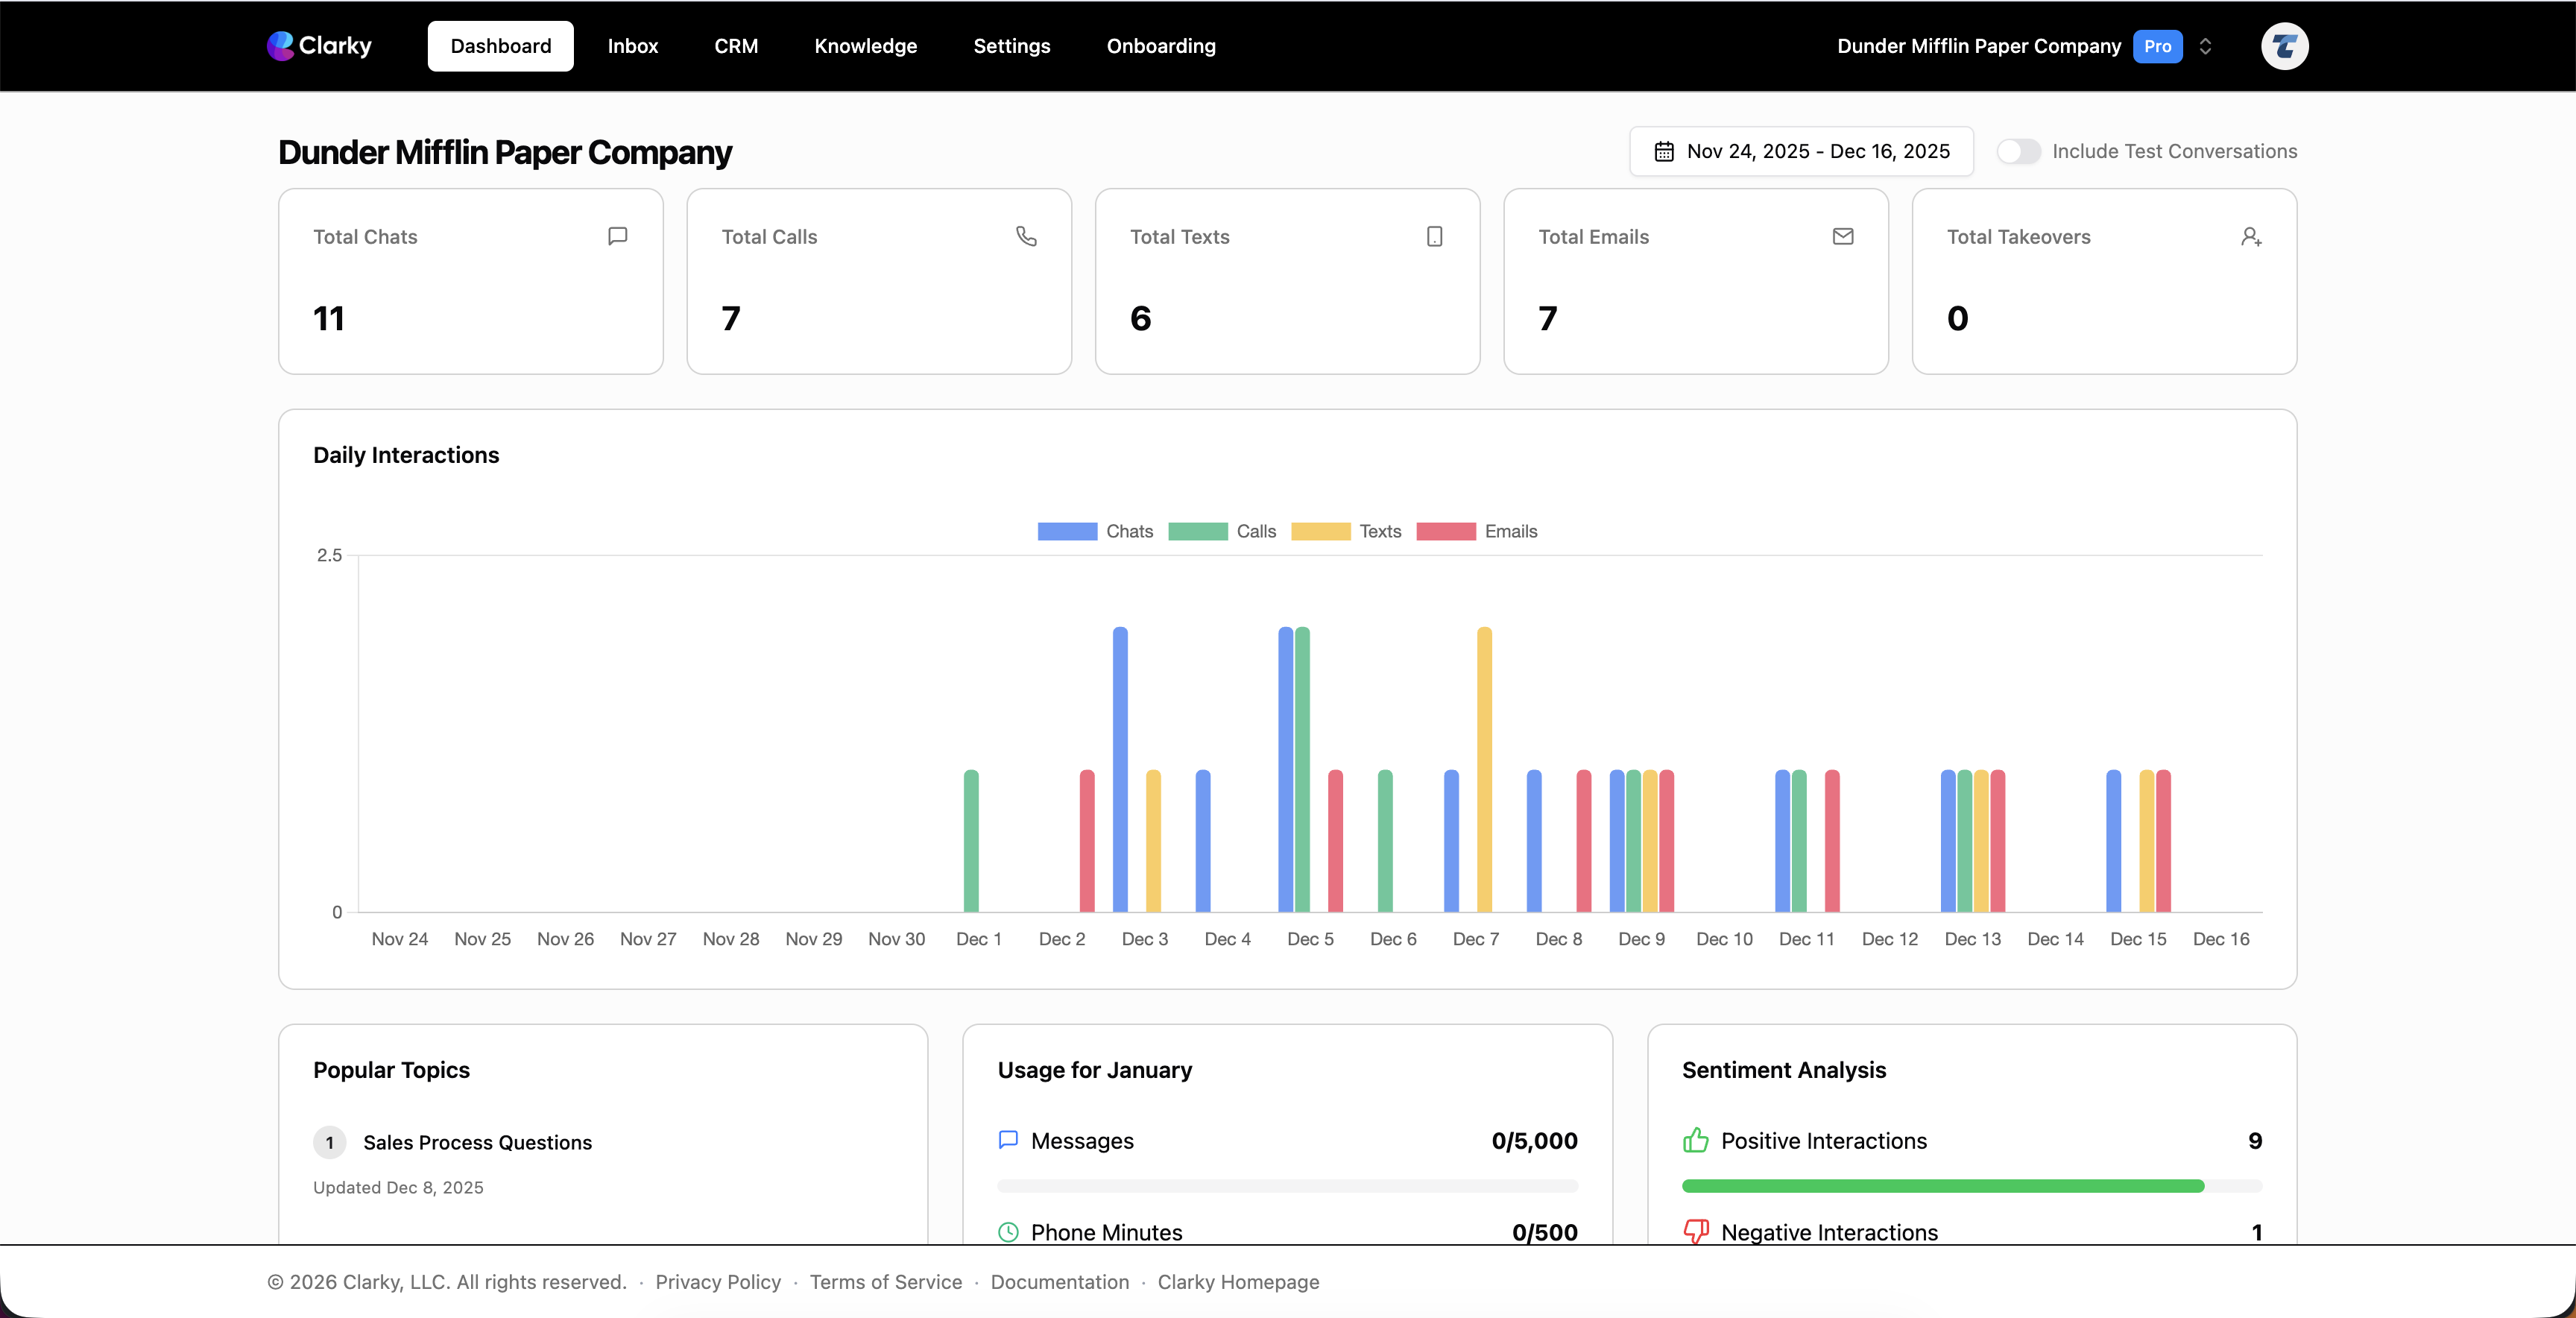The height and width of the screenshot is (1318, 2576).
Task: Click the Clarky logo icon
Action: [x=281, y=46]
